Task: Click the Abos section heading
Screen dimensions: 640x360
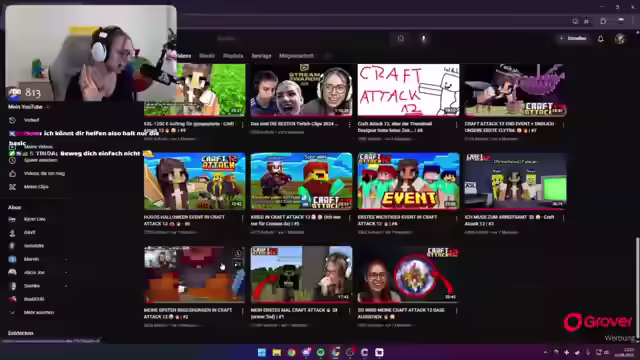Action: (15, 207)
